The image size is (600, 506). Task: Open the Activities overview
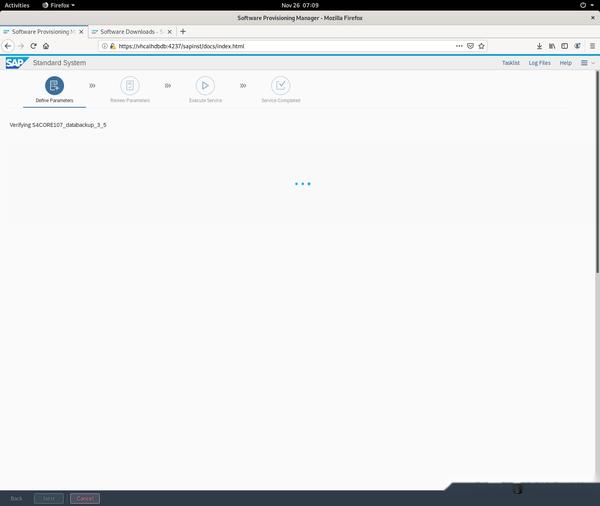tap(17, 5)
